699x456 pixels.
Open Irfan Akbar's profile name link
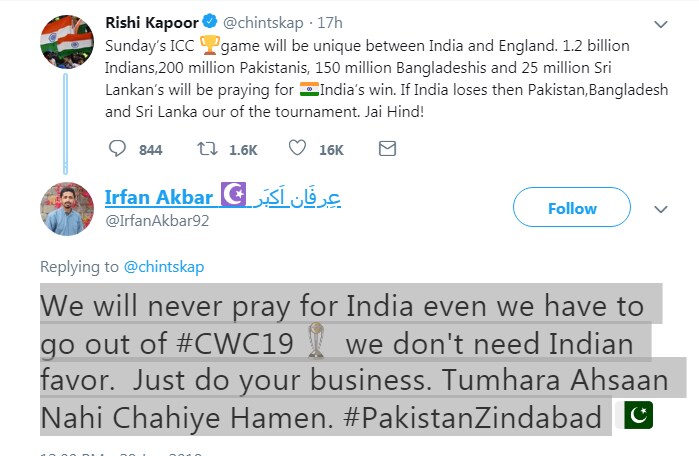point(159,197)
